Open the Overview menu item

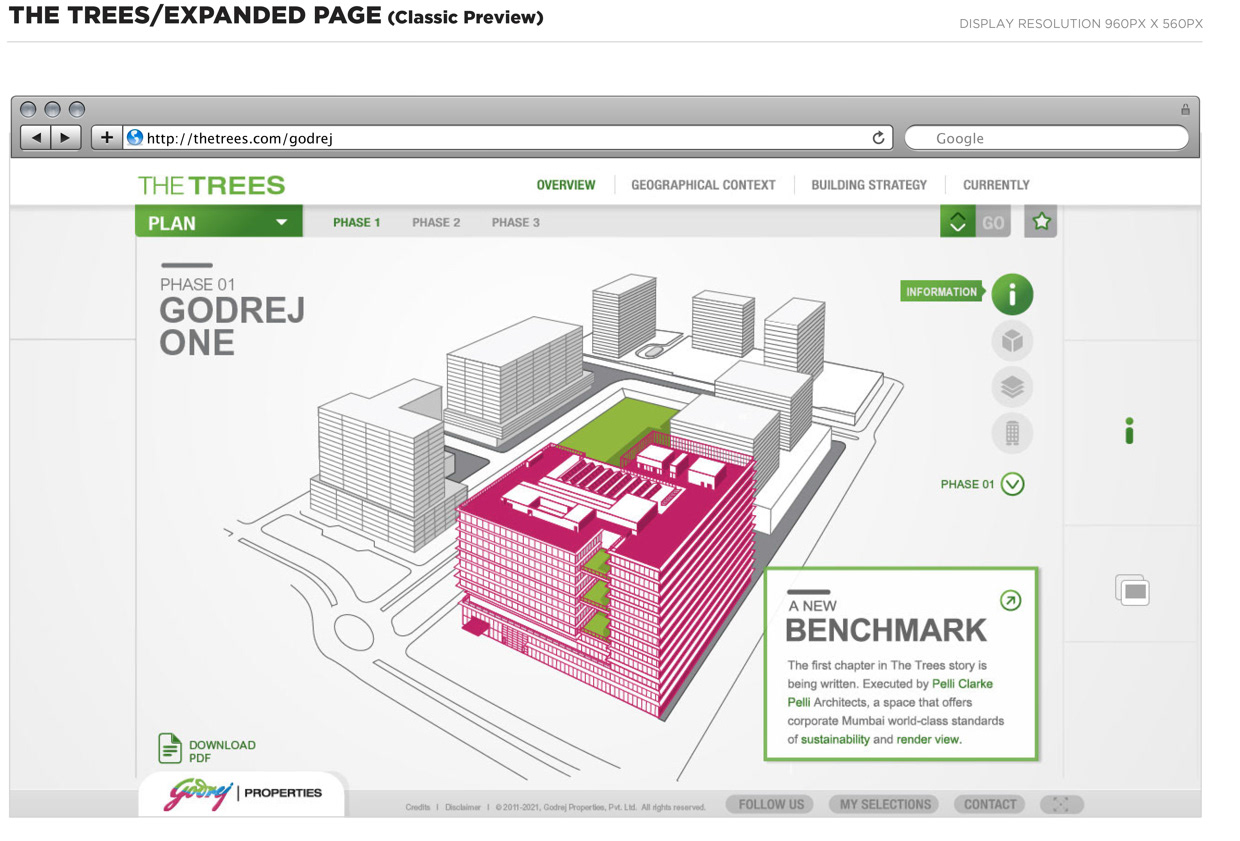point(566,185)
